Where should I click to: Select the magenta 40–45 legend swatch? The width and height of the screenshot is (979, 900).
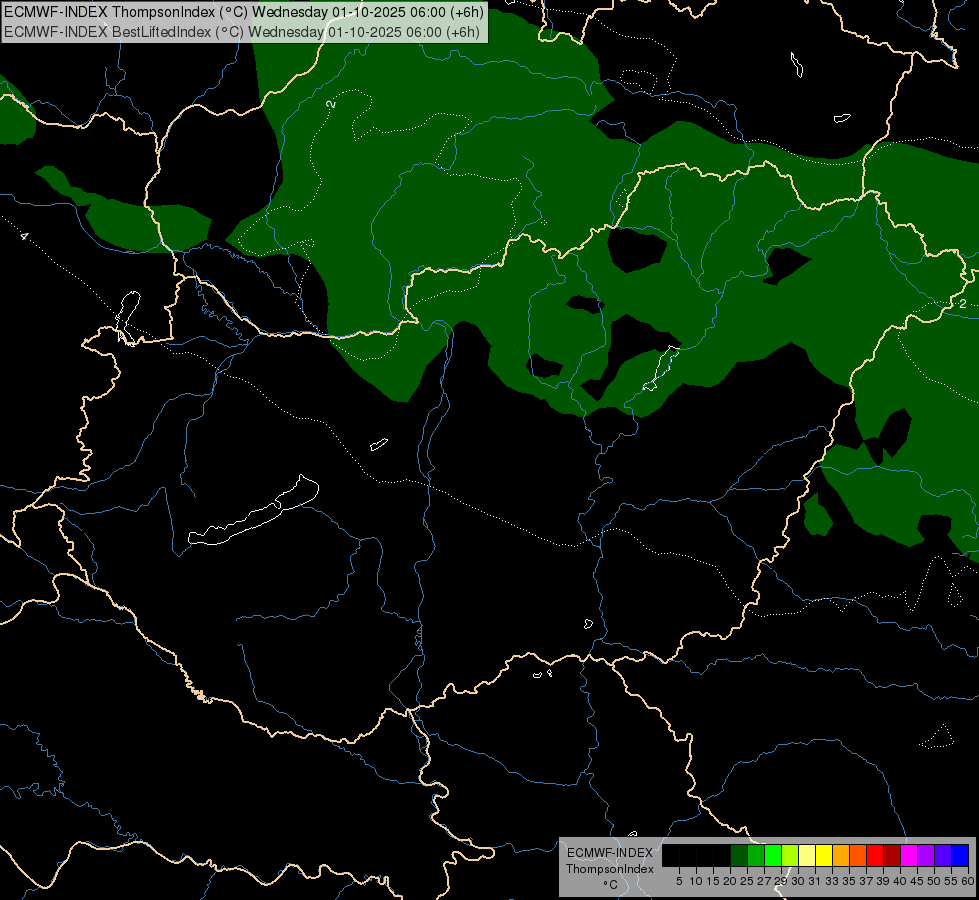(909, 855)
